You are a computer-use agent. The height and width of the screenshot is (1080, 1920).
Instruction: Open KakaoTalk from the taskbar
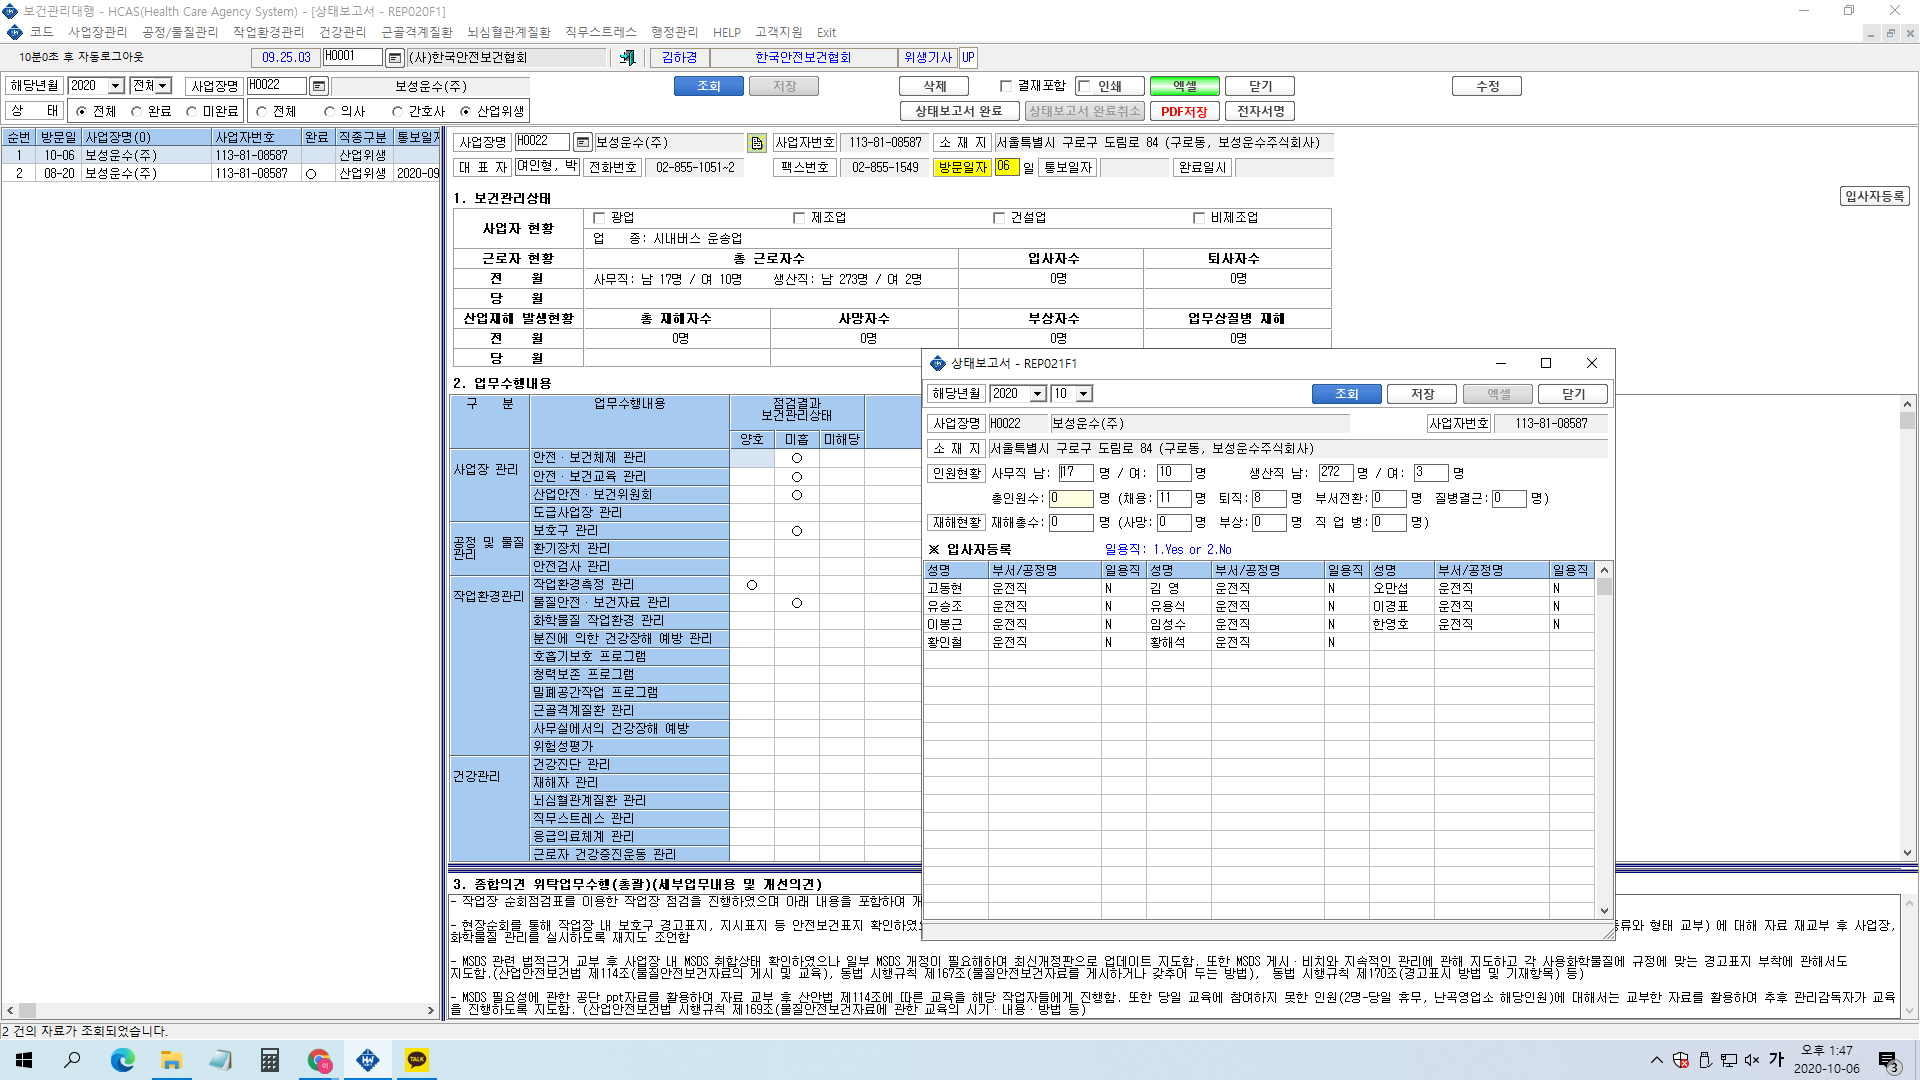click(417, 1060)
